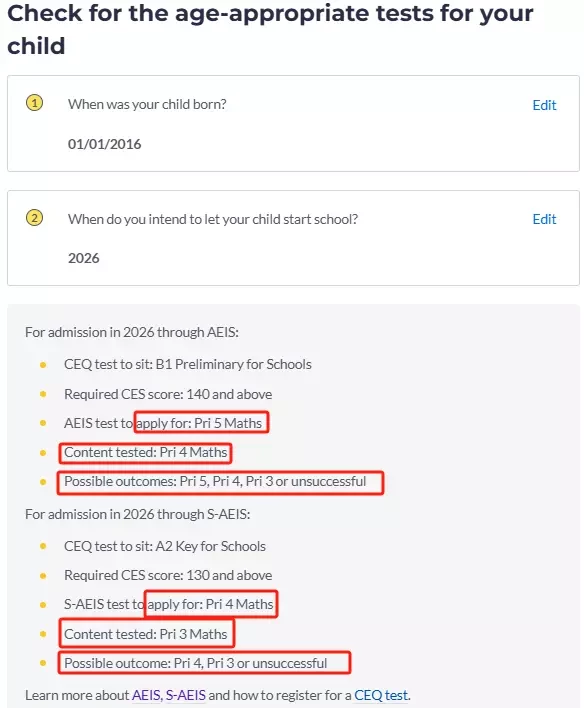The height and width of the screenshot is (708, 584).
Task: Click the 'start school' question text
Action: click(x=213, y=219)
